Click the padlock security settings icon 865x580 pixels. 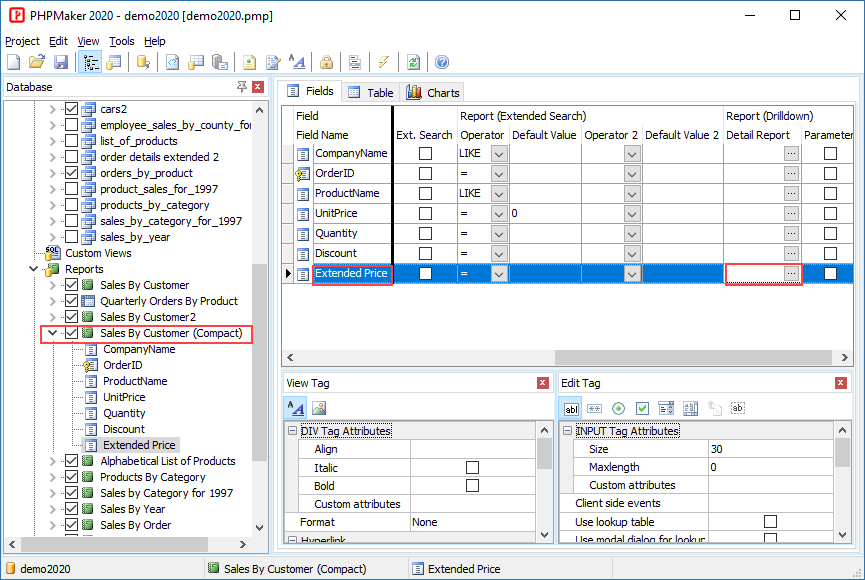[326, 62]
